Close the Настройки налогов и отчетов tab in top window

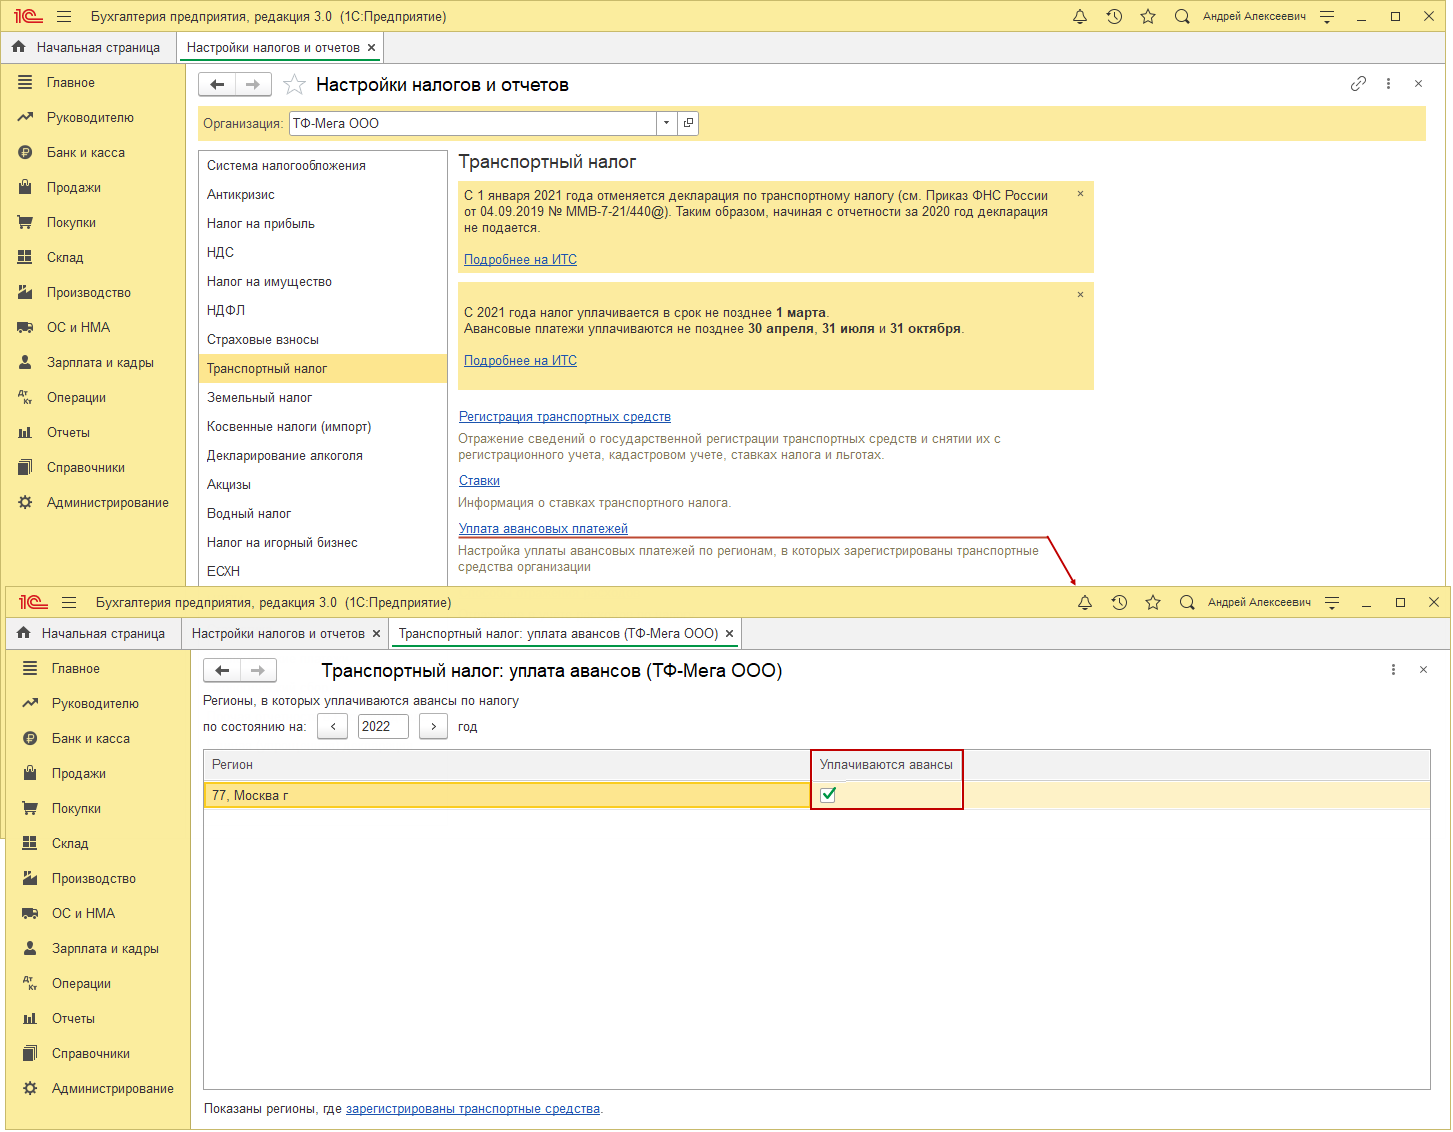click(372, 48)
